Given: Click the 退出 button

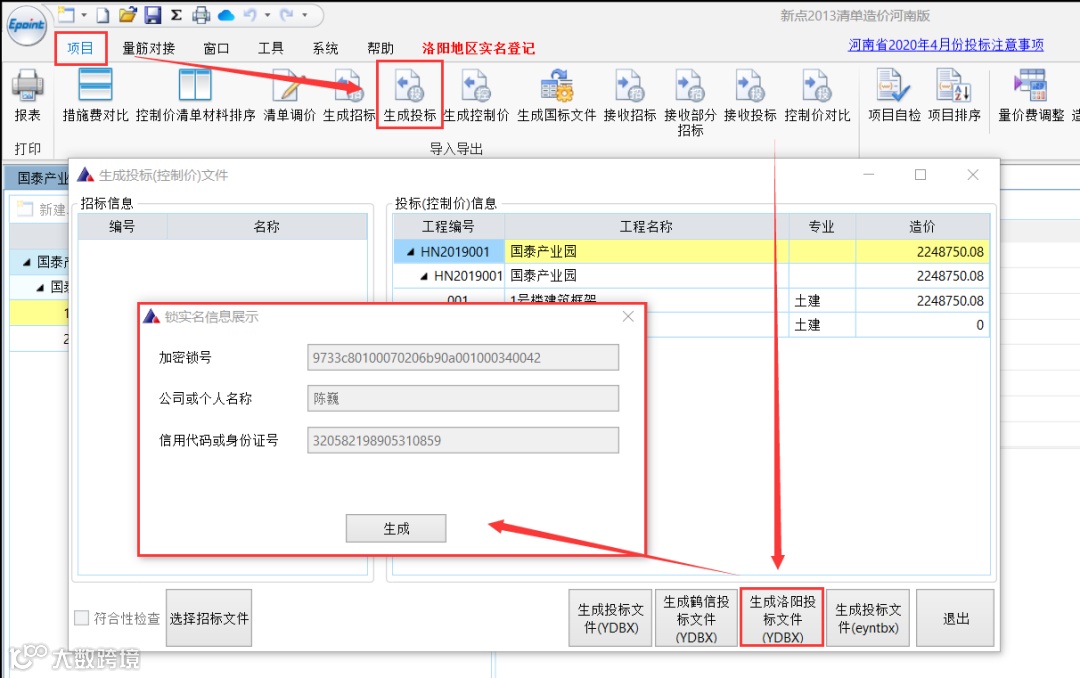Looking at the screenshot, I should pyautogui.click(x=955, y=618).
